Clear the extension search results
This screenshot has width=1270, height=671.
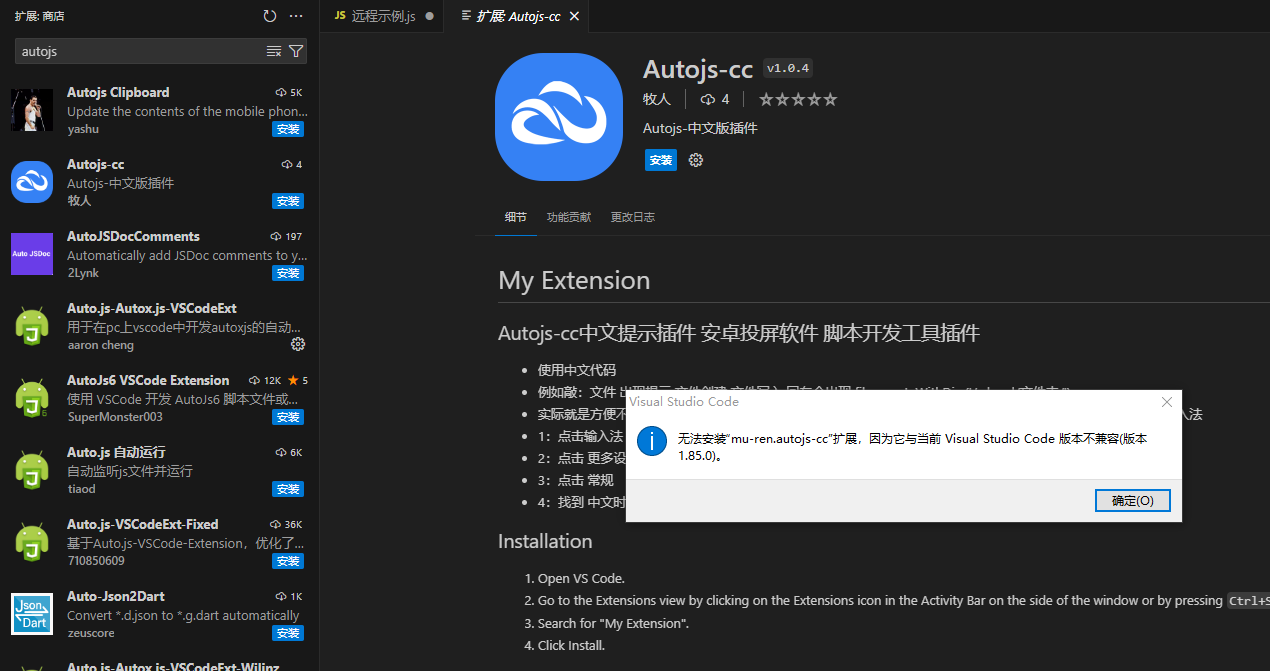pos(274,51)
